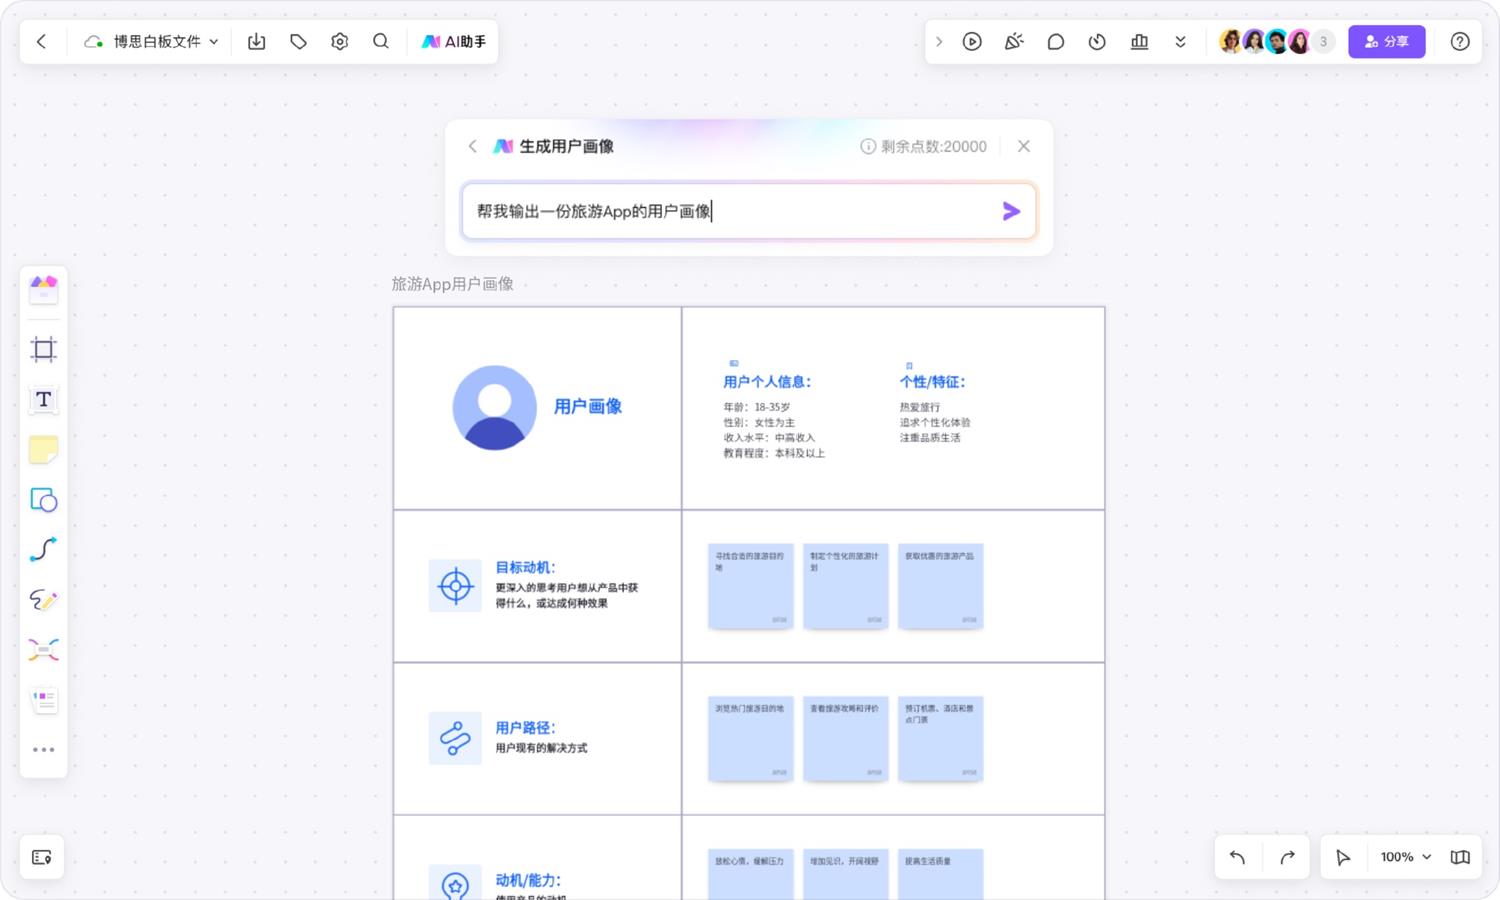Select sticky note 制定个性化的旅游计划
The width and height of the screenshot is (1500, 900).
pos(846,586)
